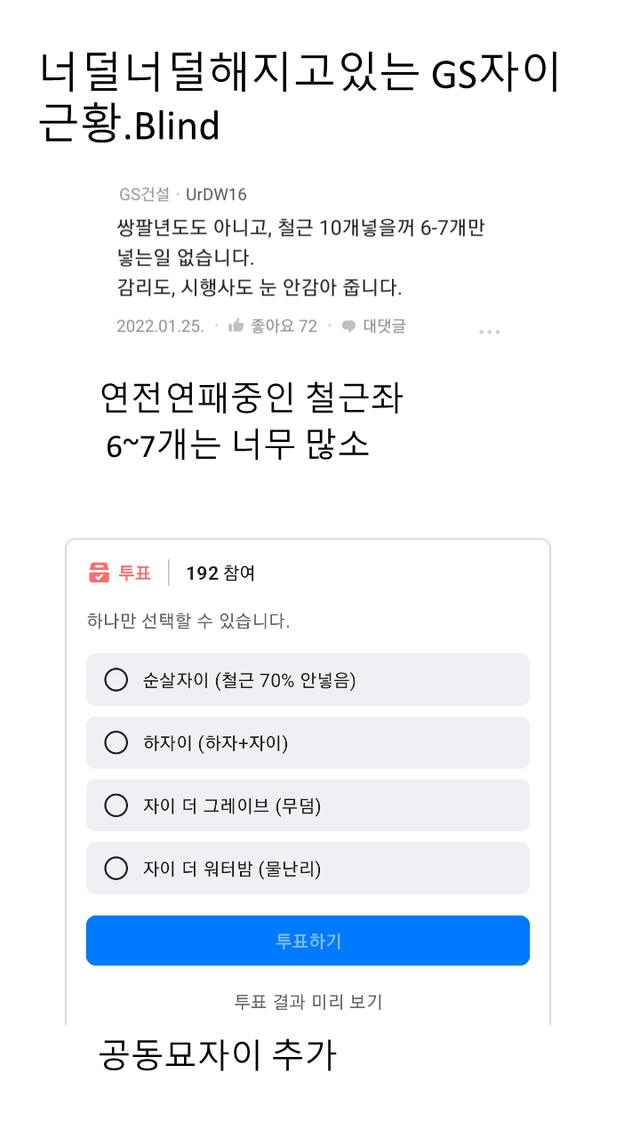Click the 너덜너덜해지고있는 GS자이 근황 title
The image size is (640, 1138).
coord(300,98)
